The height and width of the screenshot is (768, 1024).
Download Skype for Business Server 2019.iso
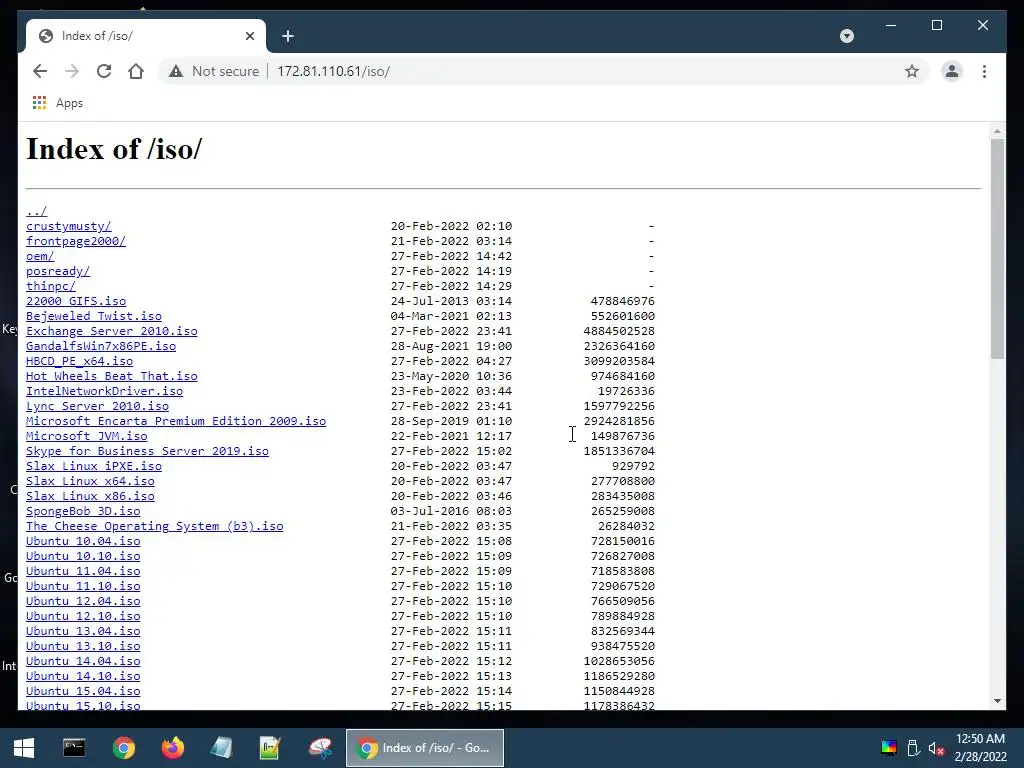(148, 451)
